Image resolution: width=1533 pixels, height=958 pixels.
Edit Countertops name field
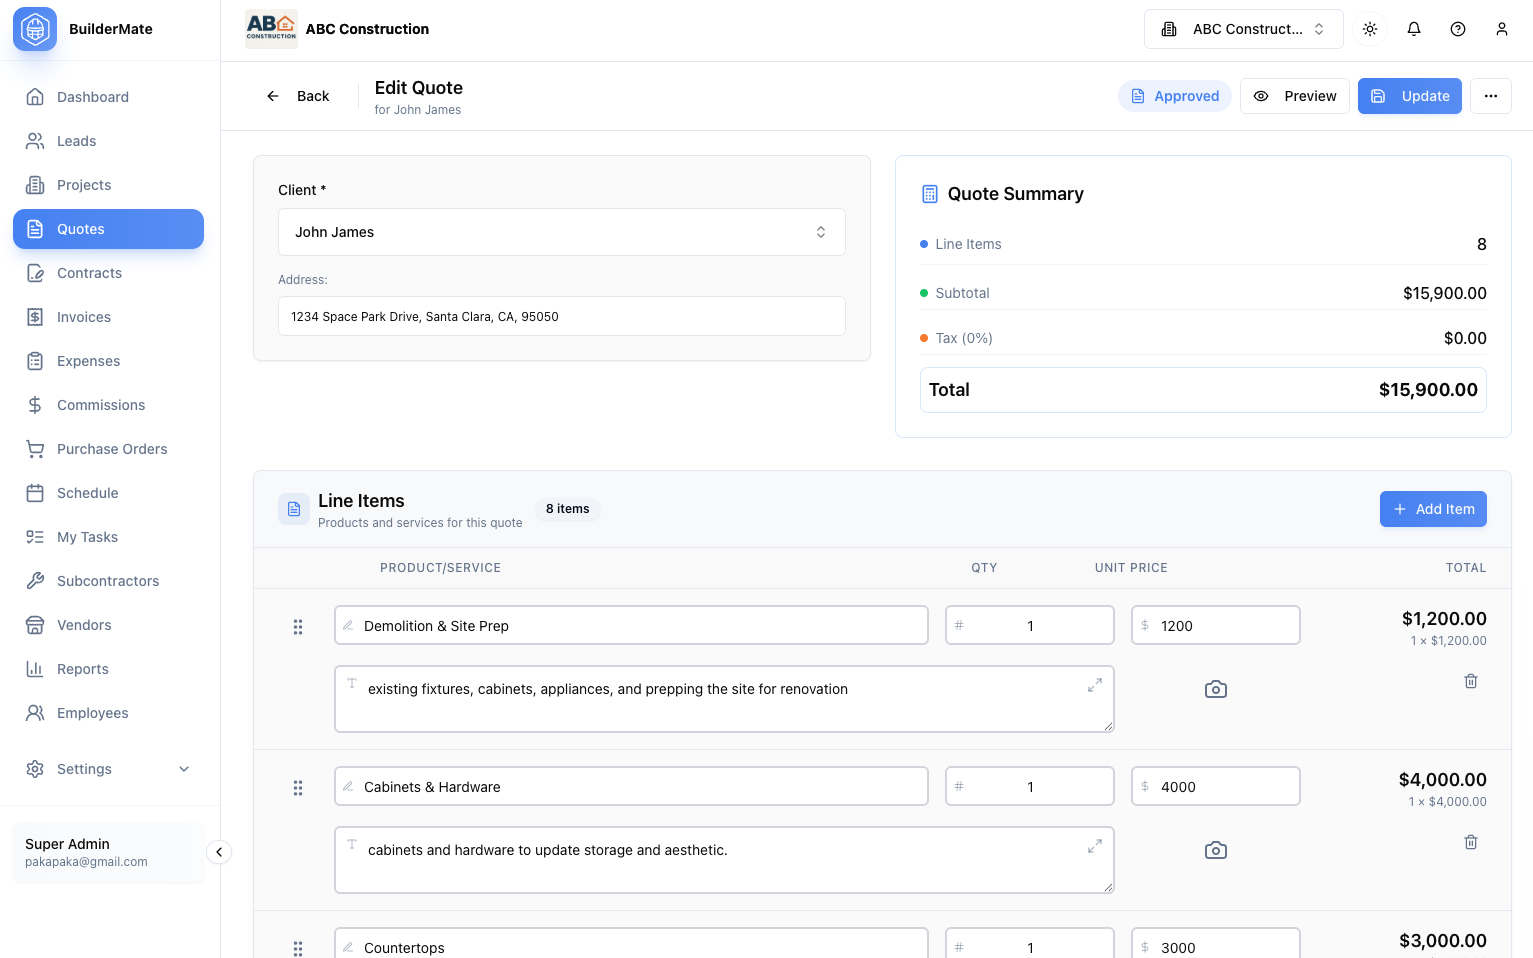[631, 943]
